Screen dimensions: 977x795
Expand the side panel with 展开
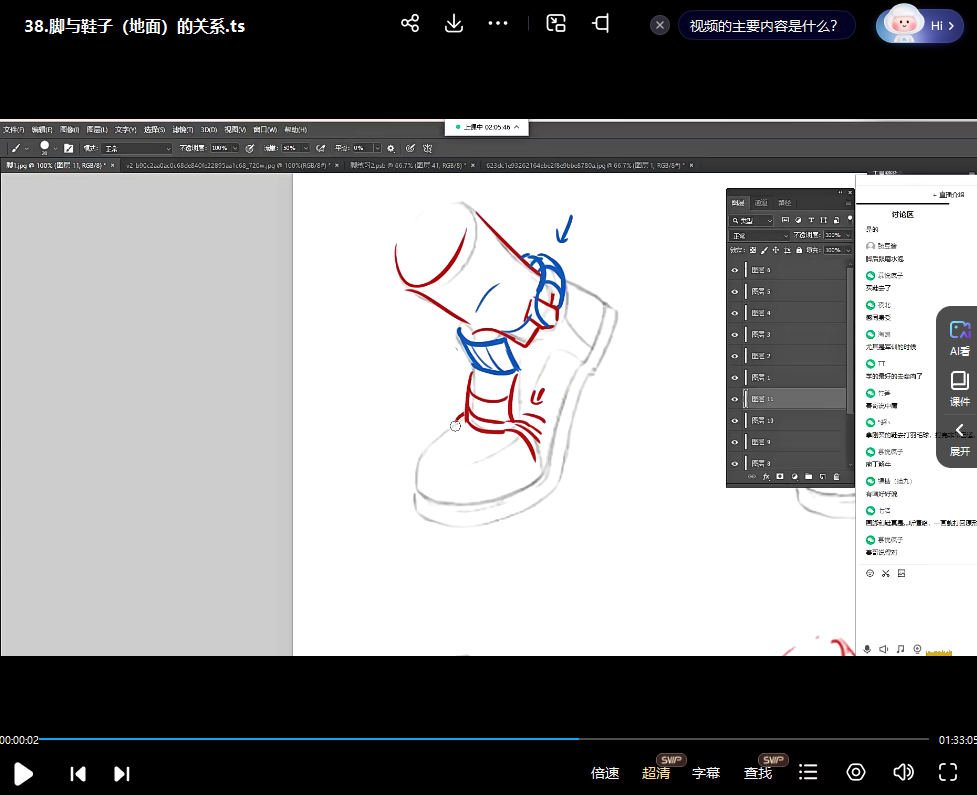(959, 439)
